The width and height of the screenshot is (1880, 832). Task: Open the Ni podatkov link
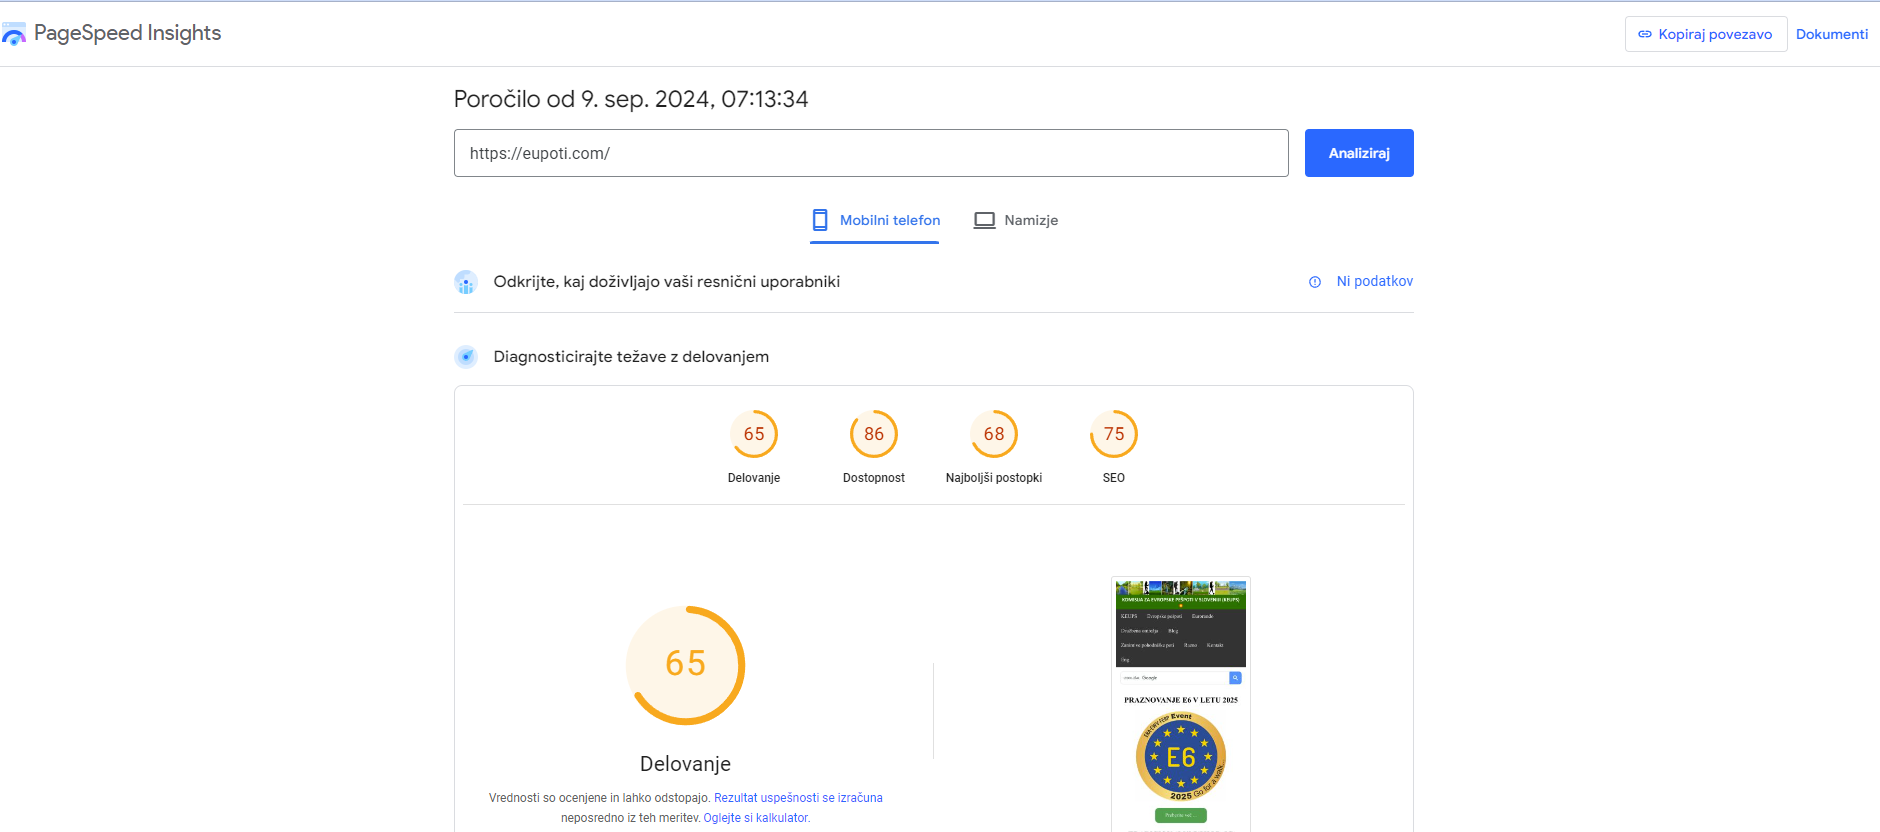coord(1374,281)
